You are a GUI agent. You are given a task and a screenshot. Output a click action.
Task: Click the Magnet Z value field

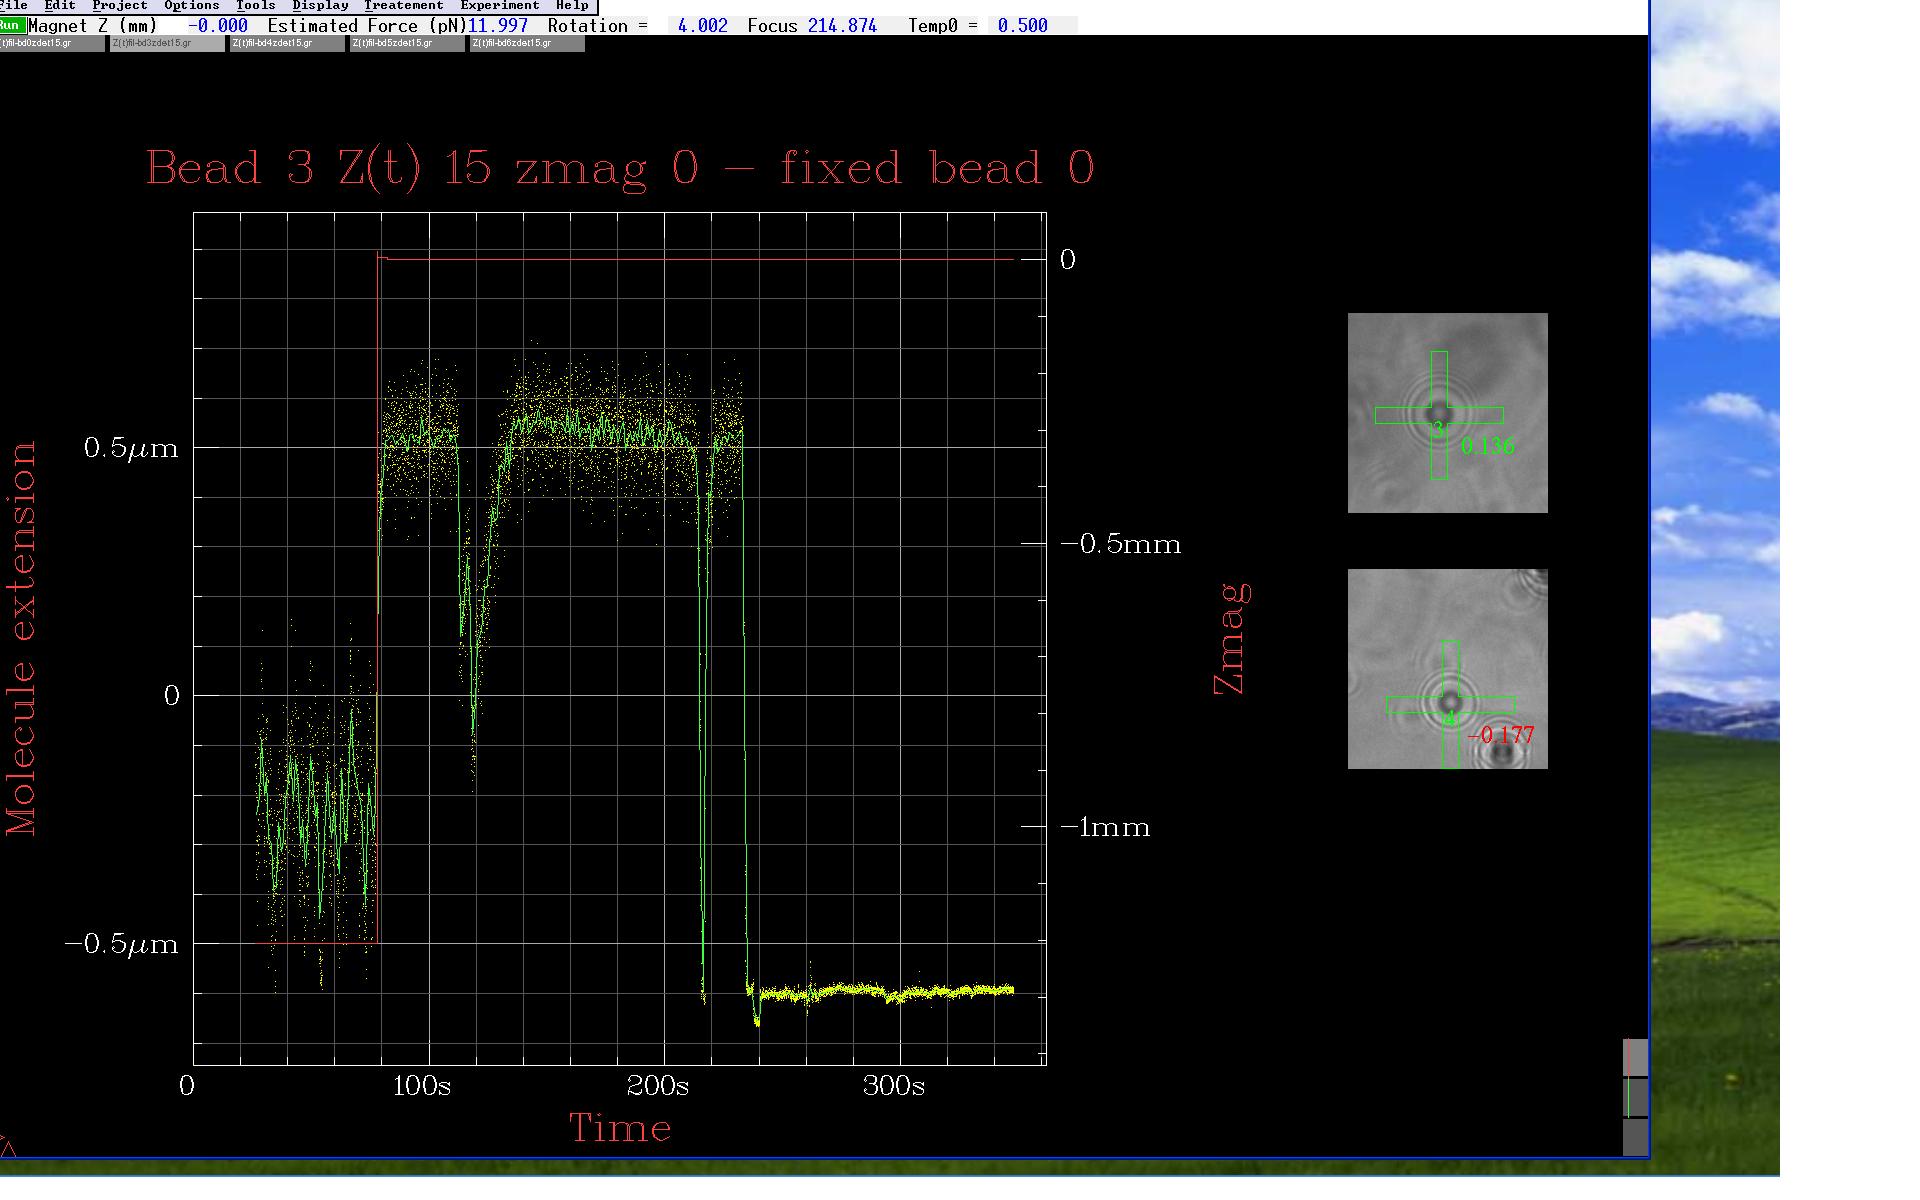click(218, 26)
